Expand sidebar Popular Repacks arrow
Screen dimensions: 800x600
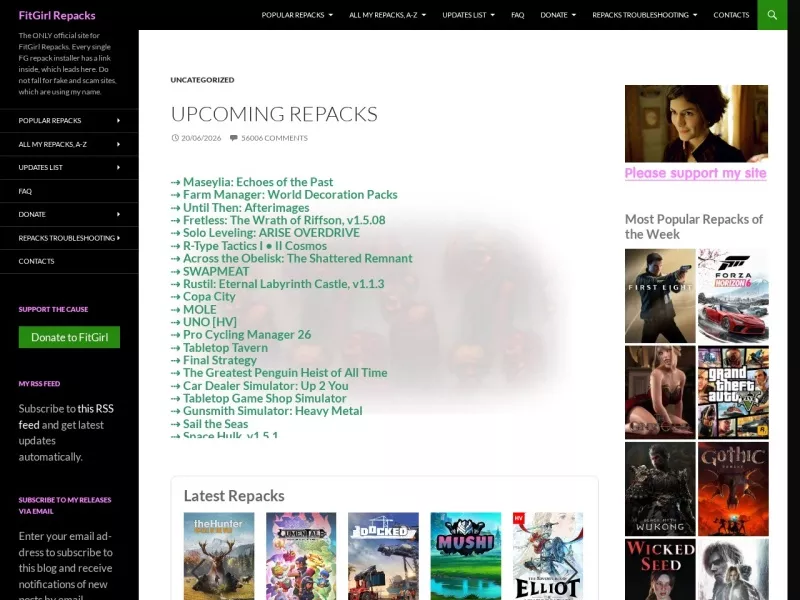[x=118, y=120]
